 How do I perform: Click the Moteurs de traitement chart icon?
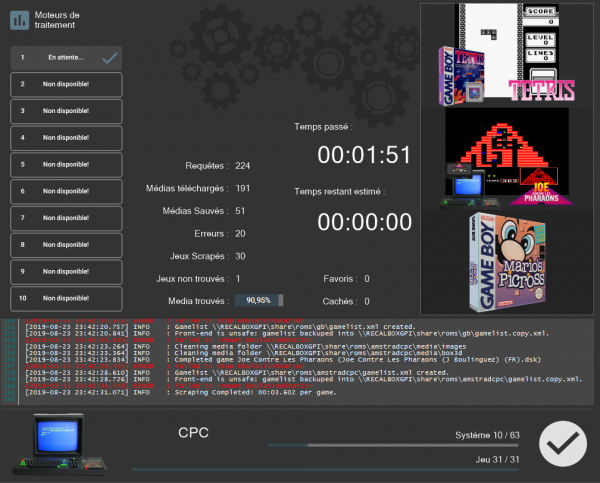pos(20,20)
